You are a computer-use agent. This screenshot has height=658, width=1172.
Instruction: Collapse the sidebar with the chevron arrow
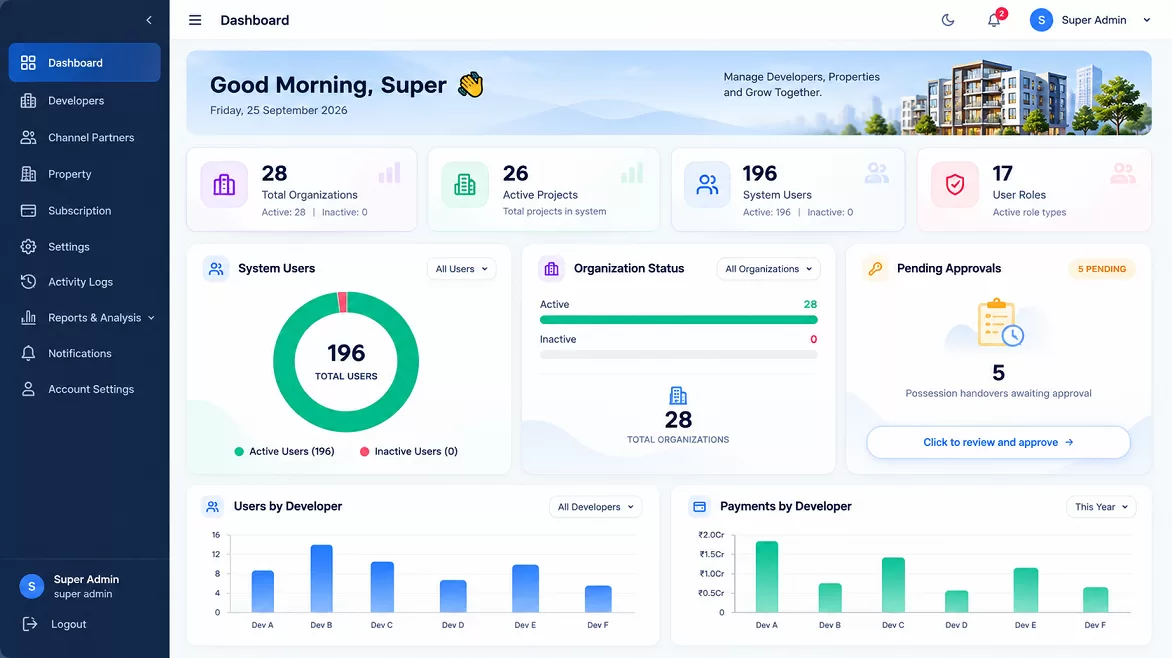(149, 20)
